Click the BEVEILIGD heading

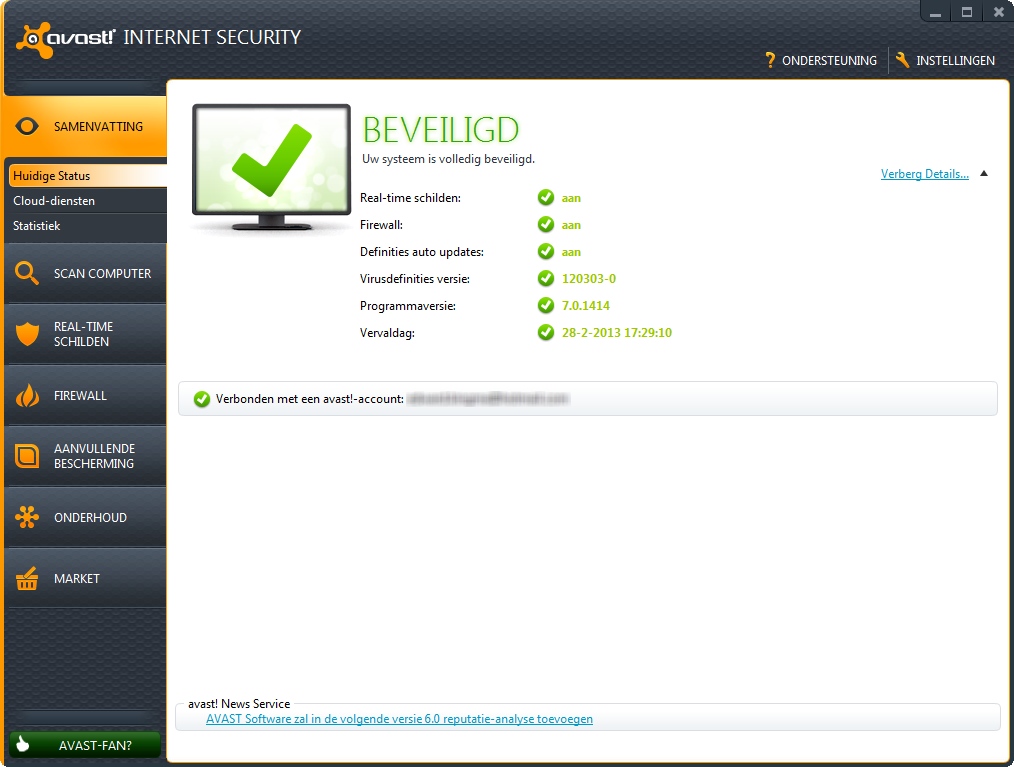(x=440, y=130)
